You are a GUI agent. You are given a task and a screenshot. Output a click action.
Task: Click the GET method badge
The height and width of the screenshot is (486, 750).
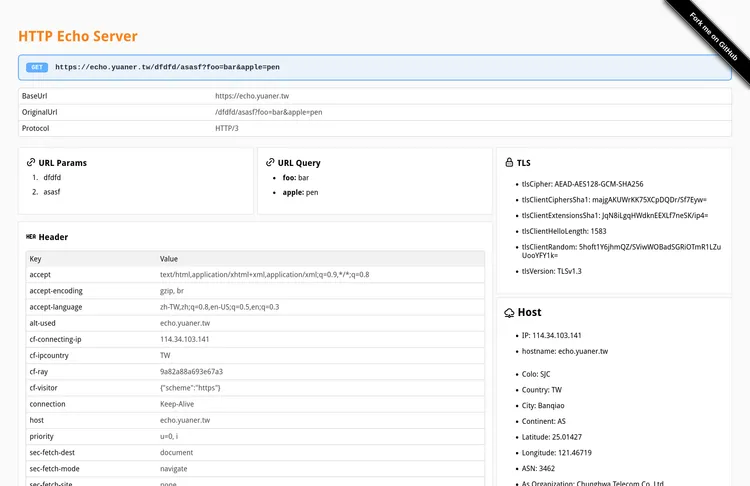pos(37,67)
